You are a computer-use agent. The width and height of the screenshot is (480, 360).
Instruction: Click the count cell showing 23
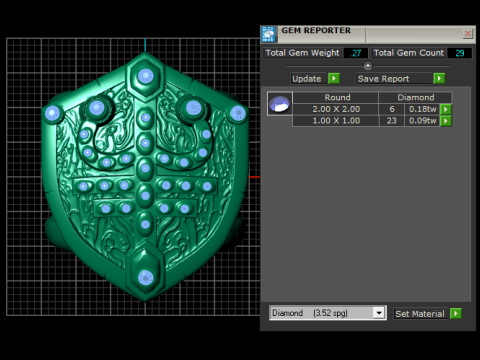click(392, 121)
